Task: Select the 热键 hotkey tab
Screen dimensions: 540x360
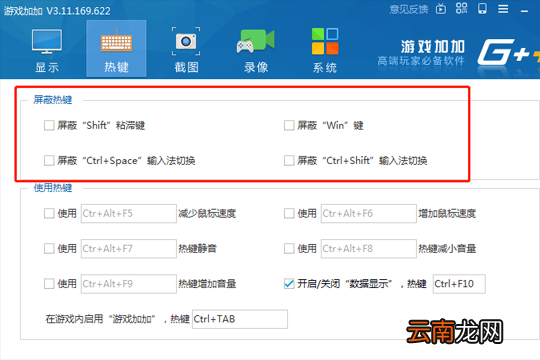Action: (116, 49)
